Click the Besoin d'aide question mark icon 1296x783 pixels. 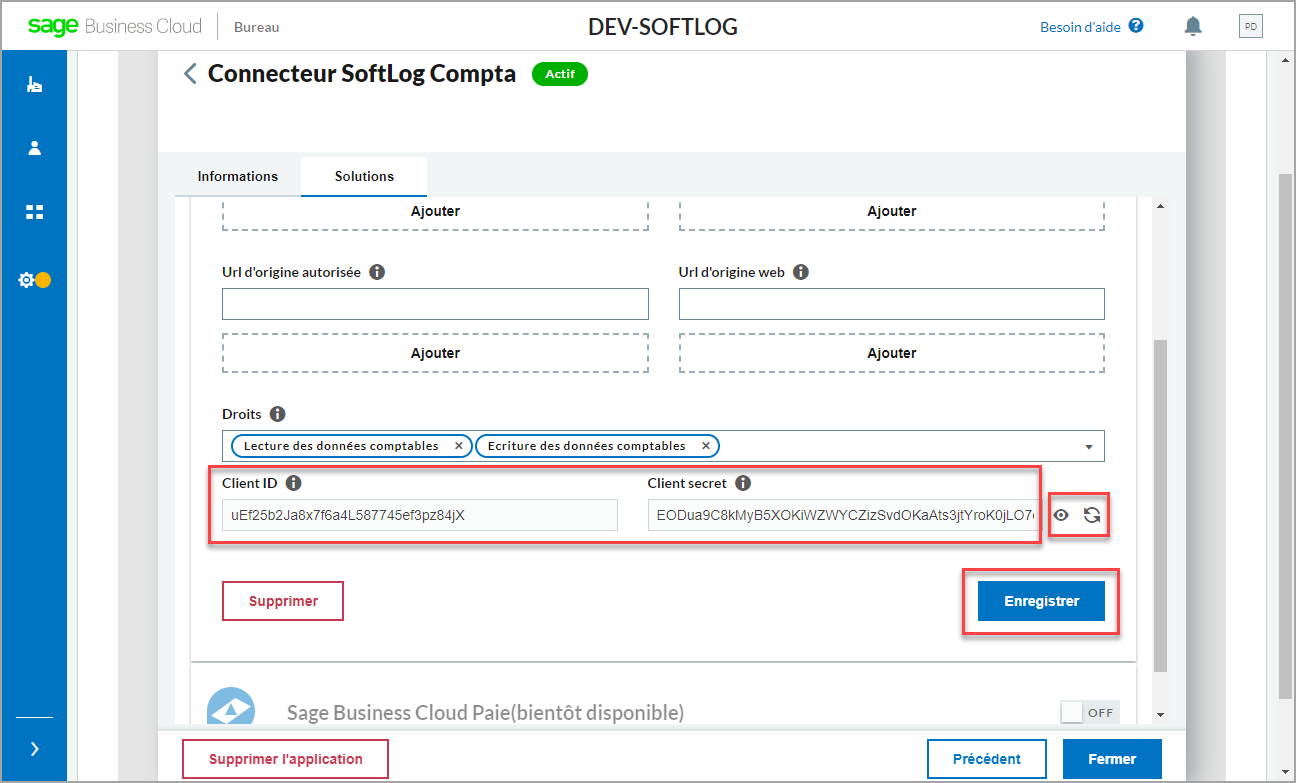coord(1136,26)
